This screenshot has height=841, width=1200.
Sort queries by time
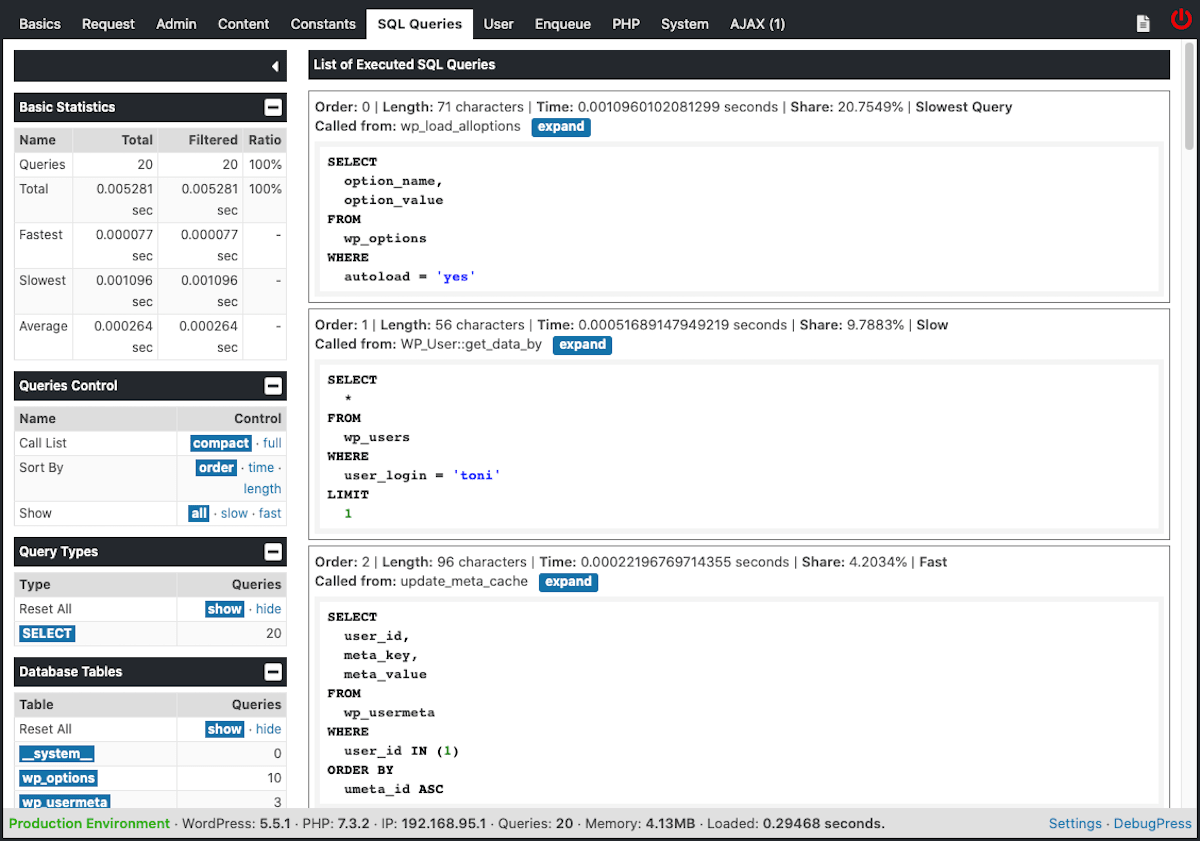tap(260, 467)
